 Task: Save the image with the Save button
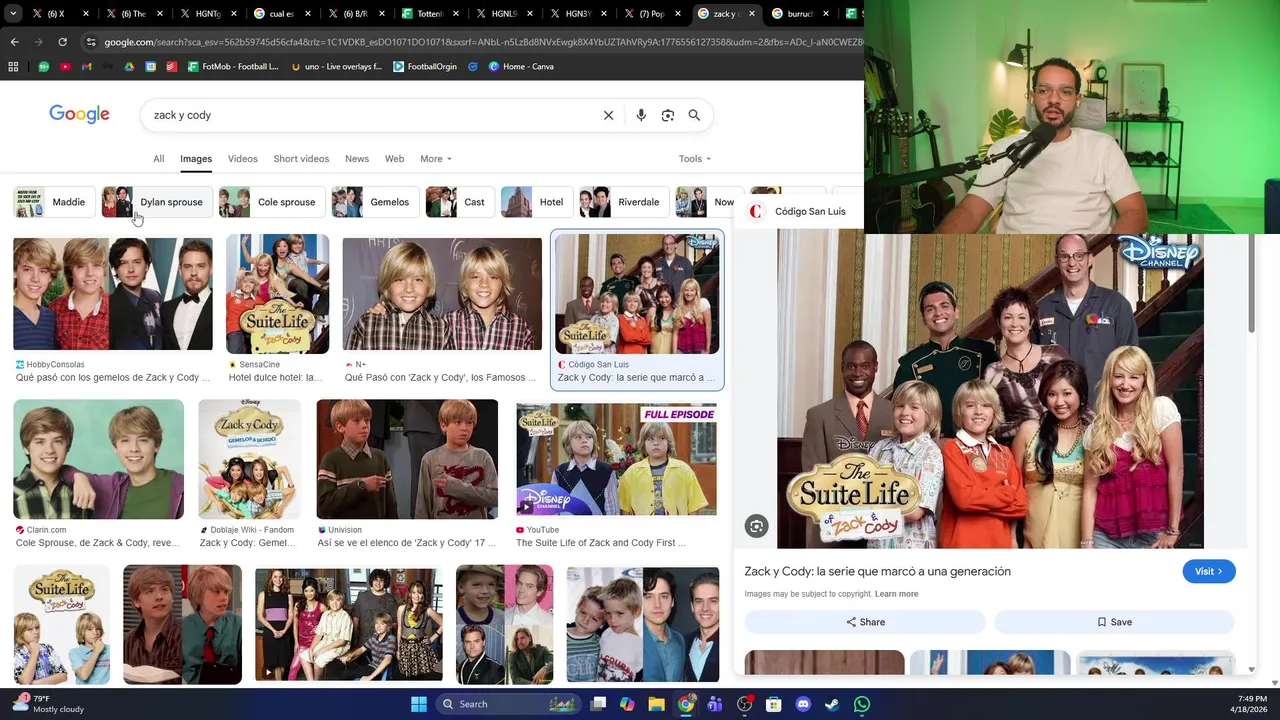click(1114, 622)
